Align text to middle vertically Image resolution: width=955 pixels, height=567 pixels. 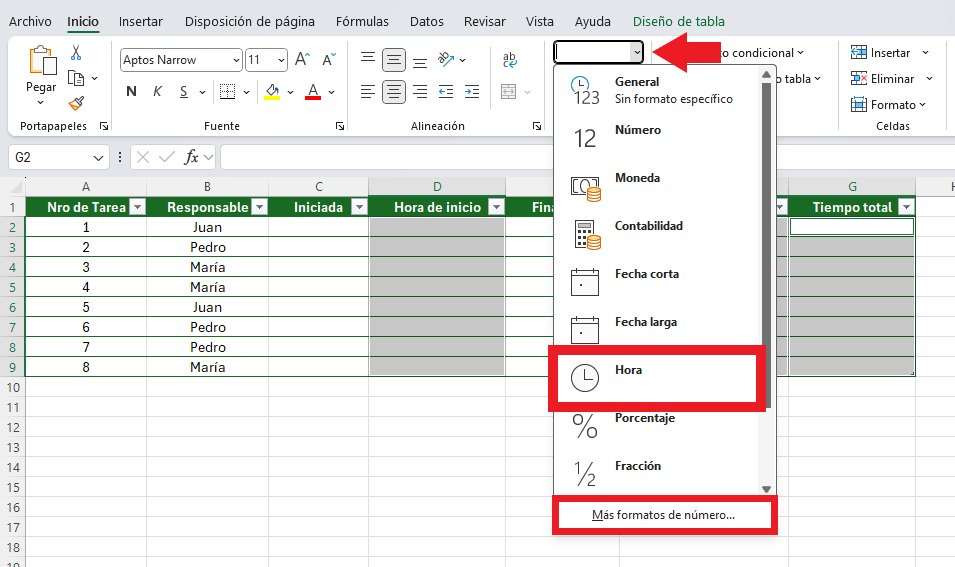coord(394,60)
